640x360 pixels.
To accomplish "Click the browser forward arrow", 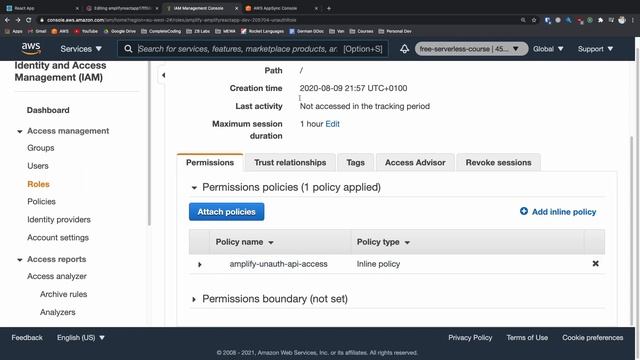I will tap(18, 20).
